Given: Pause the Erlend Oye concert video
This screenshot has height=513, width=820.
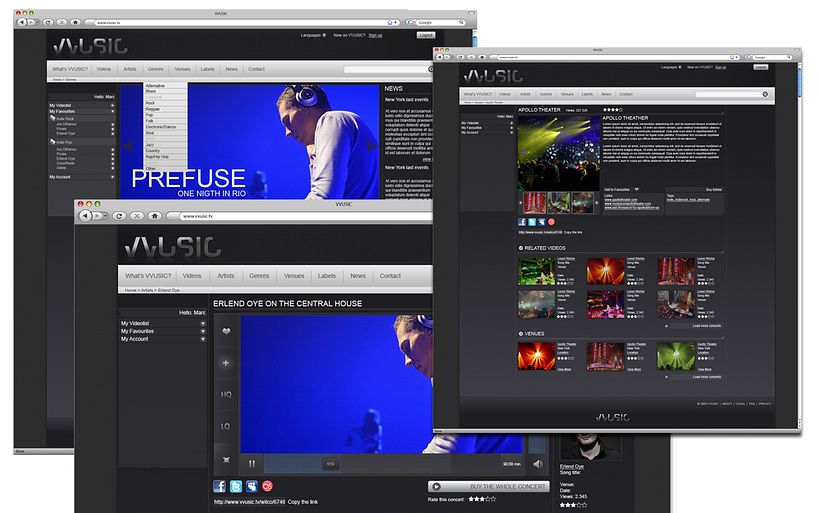Looking at the screenshot, I should point(252,464).
